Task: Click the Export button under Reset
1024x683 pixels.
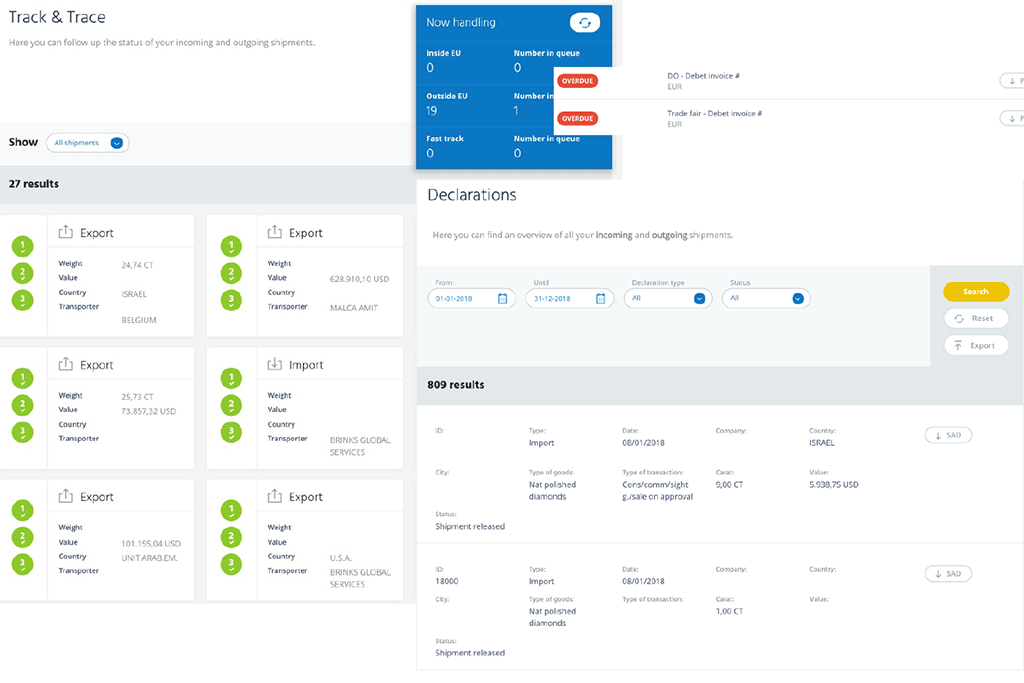Action: tap(975, 345)
